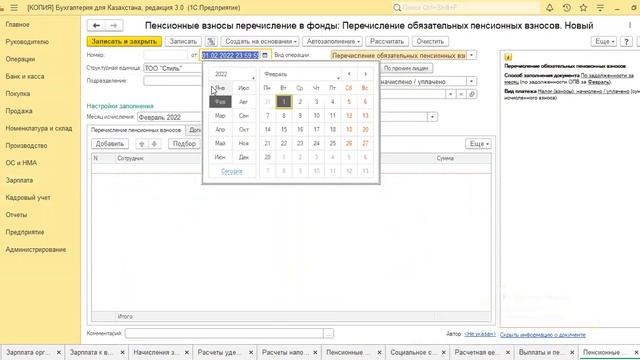
Task: Move row up arrow button
Action: tap(142, 144)
